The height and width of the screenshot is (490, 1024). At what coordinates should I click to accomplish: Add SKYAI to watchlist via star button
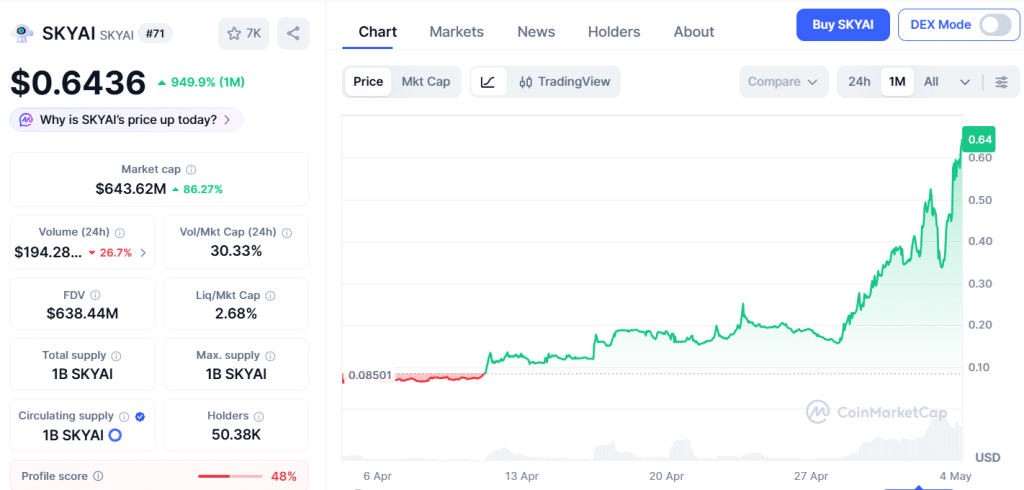tap(244, 33)
